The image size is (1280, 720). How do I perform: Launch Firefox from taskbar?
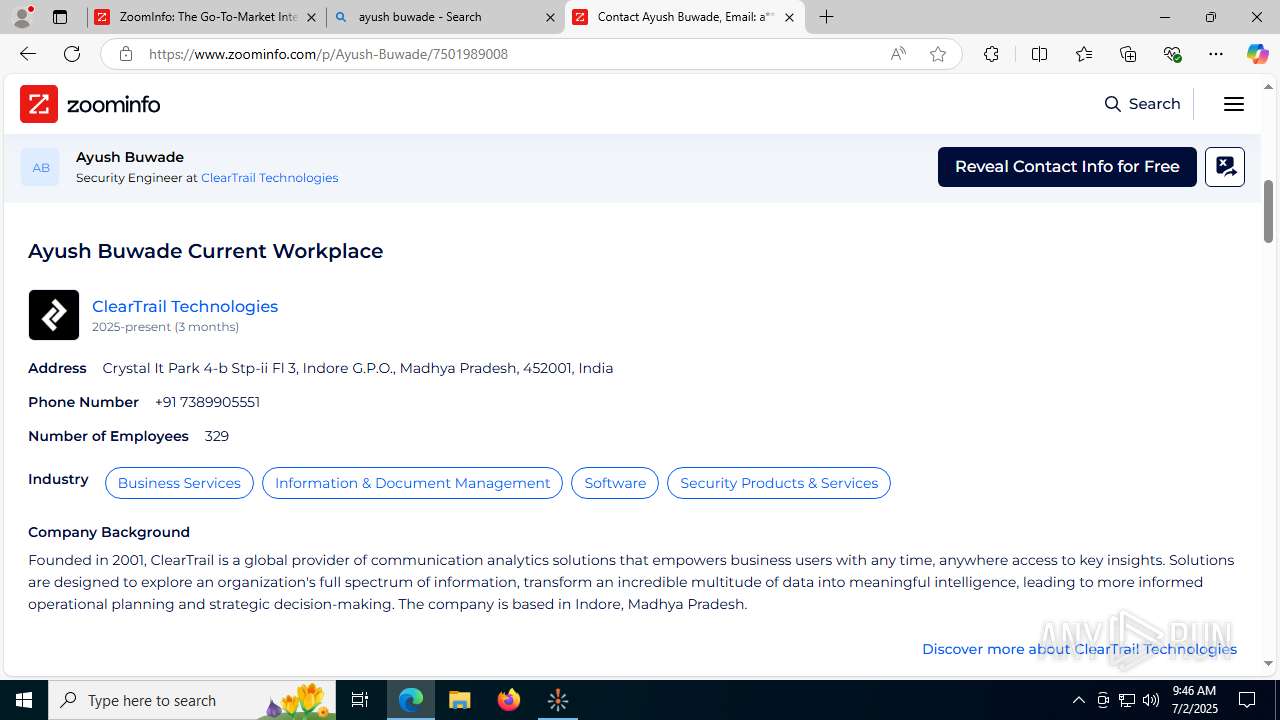tap(509, 700)
